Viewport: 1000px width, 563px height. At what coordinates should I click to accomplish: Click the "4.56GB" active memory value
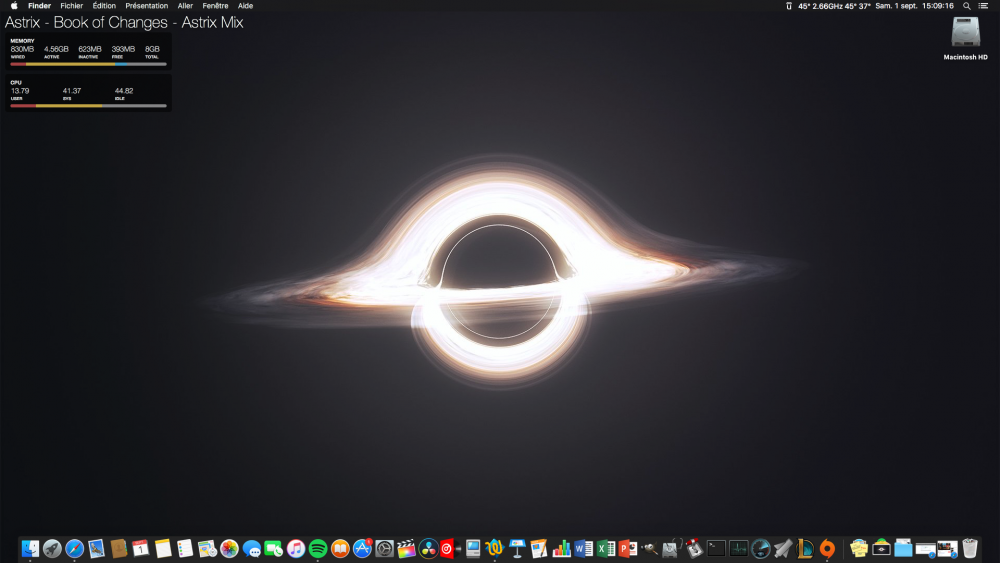coord(56,49)
